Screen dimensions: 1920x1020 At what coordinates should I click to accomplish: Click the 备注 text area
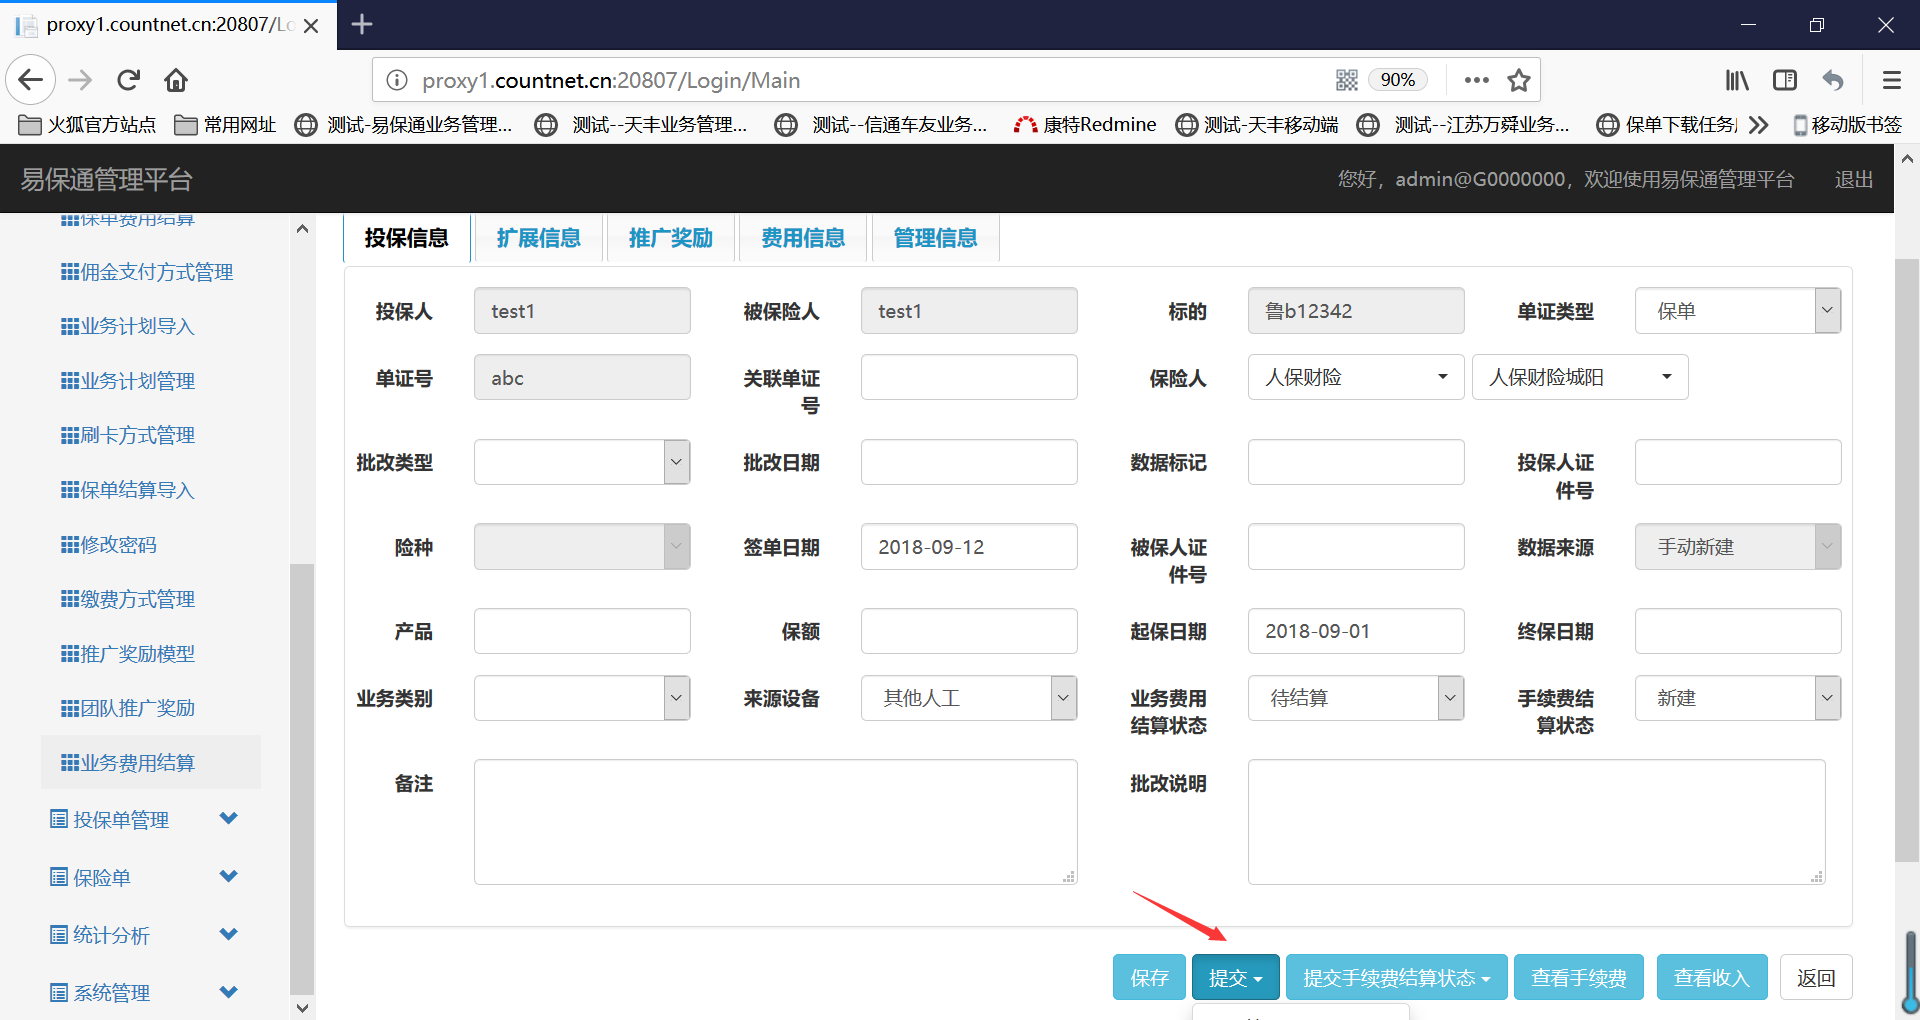click(775, 822)
